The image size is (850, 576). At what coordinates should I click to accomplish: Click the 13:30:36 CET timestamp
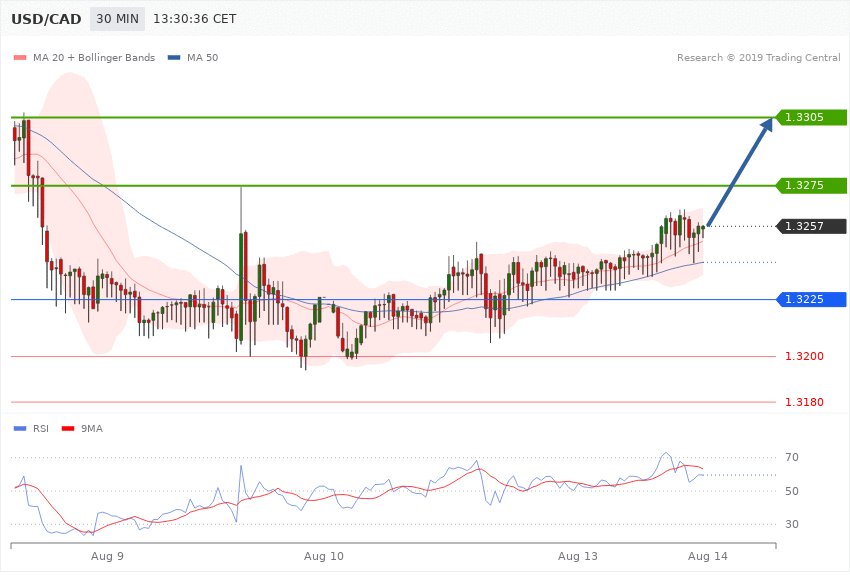[x=195, y=19]
